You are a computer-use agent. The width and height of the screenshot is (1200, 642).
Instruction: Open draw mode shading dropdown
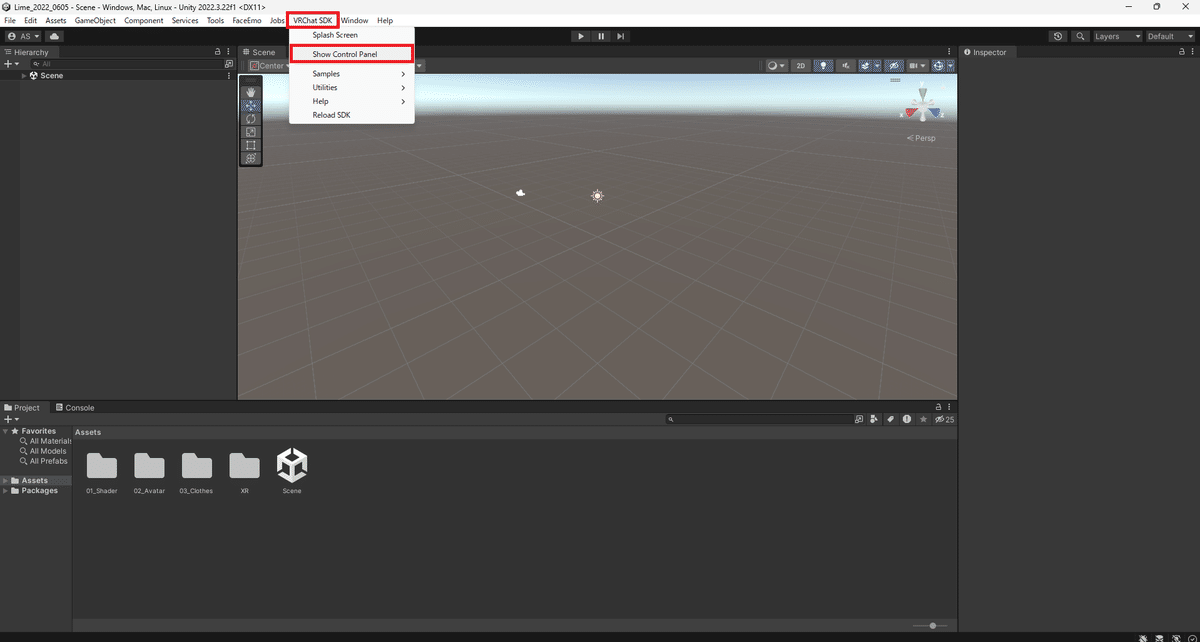[x=777, y=66]
